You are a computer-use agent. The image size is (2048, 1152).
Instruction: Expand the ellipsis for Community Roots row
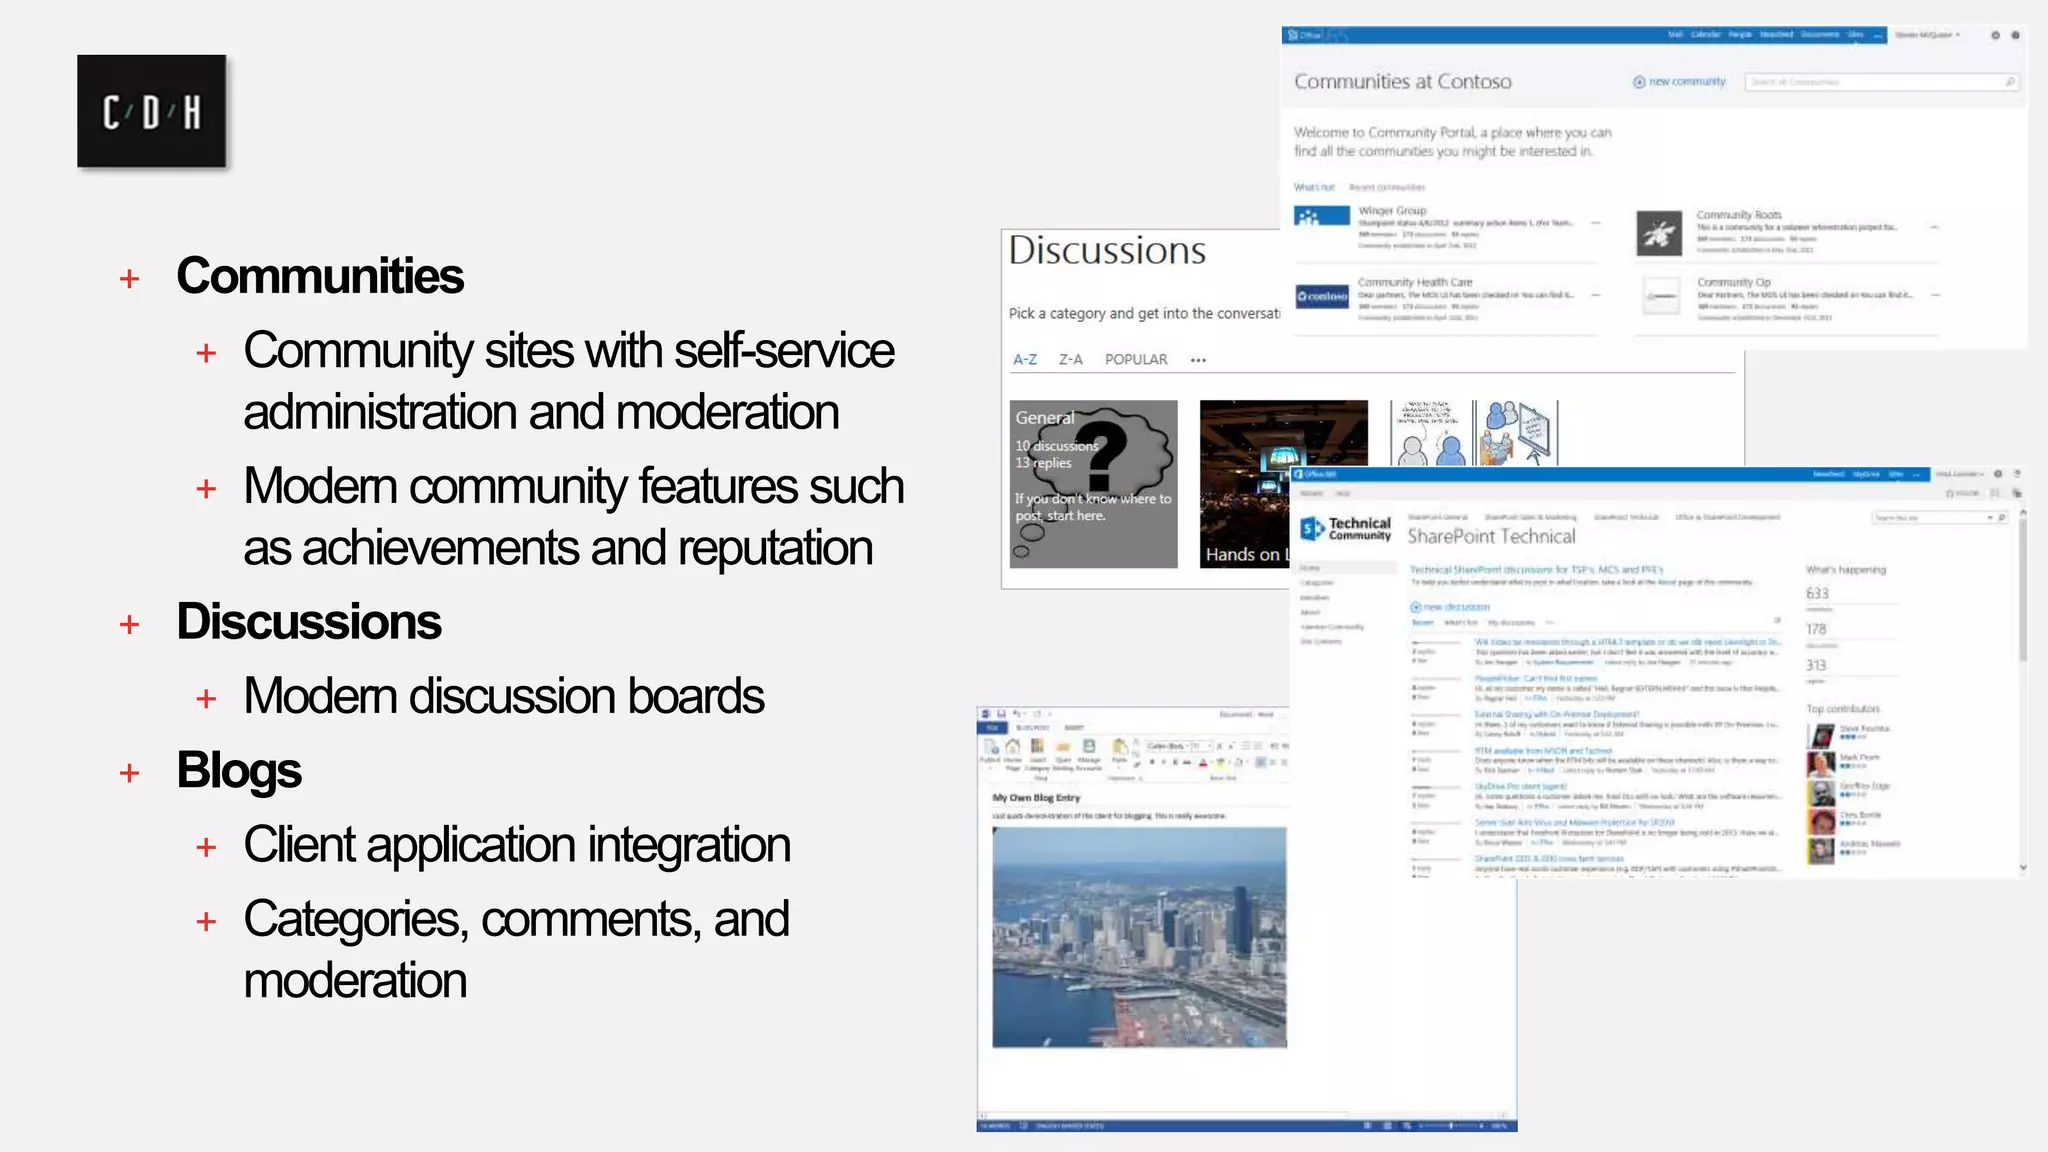(1934, 228)
